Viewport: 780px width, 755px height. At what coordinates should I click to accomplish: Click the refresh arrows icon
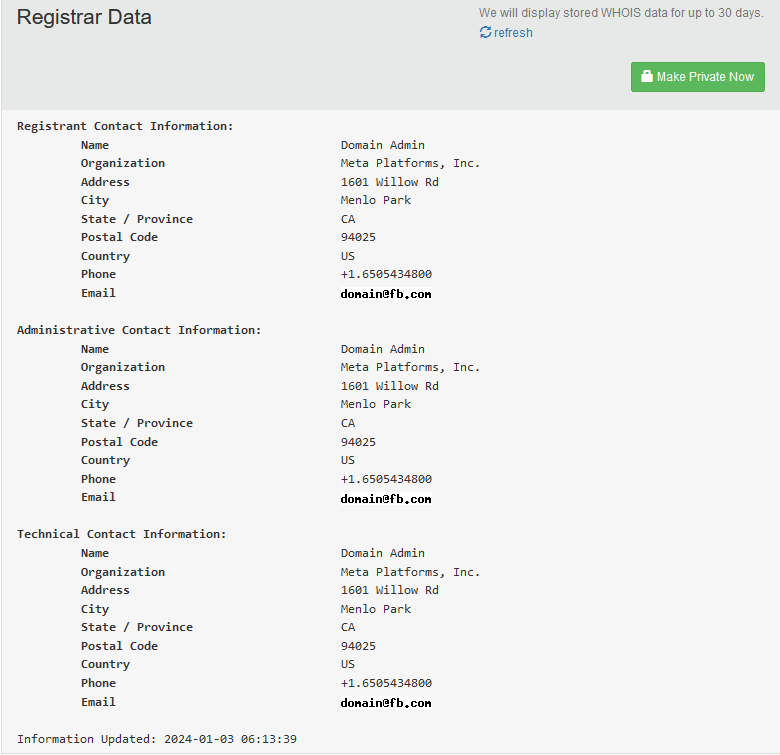tap(485, 32)
